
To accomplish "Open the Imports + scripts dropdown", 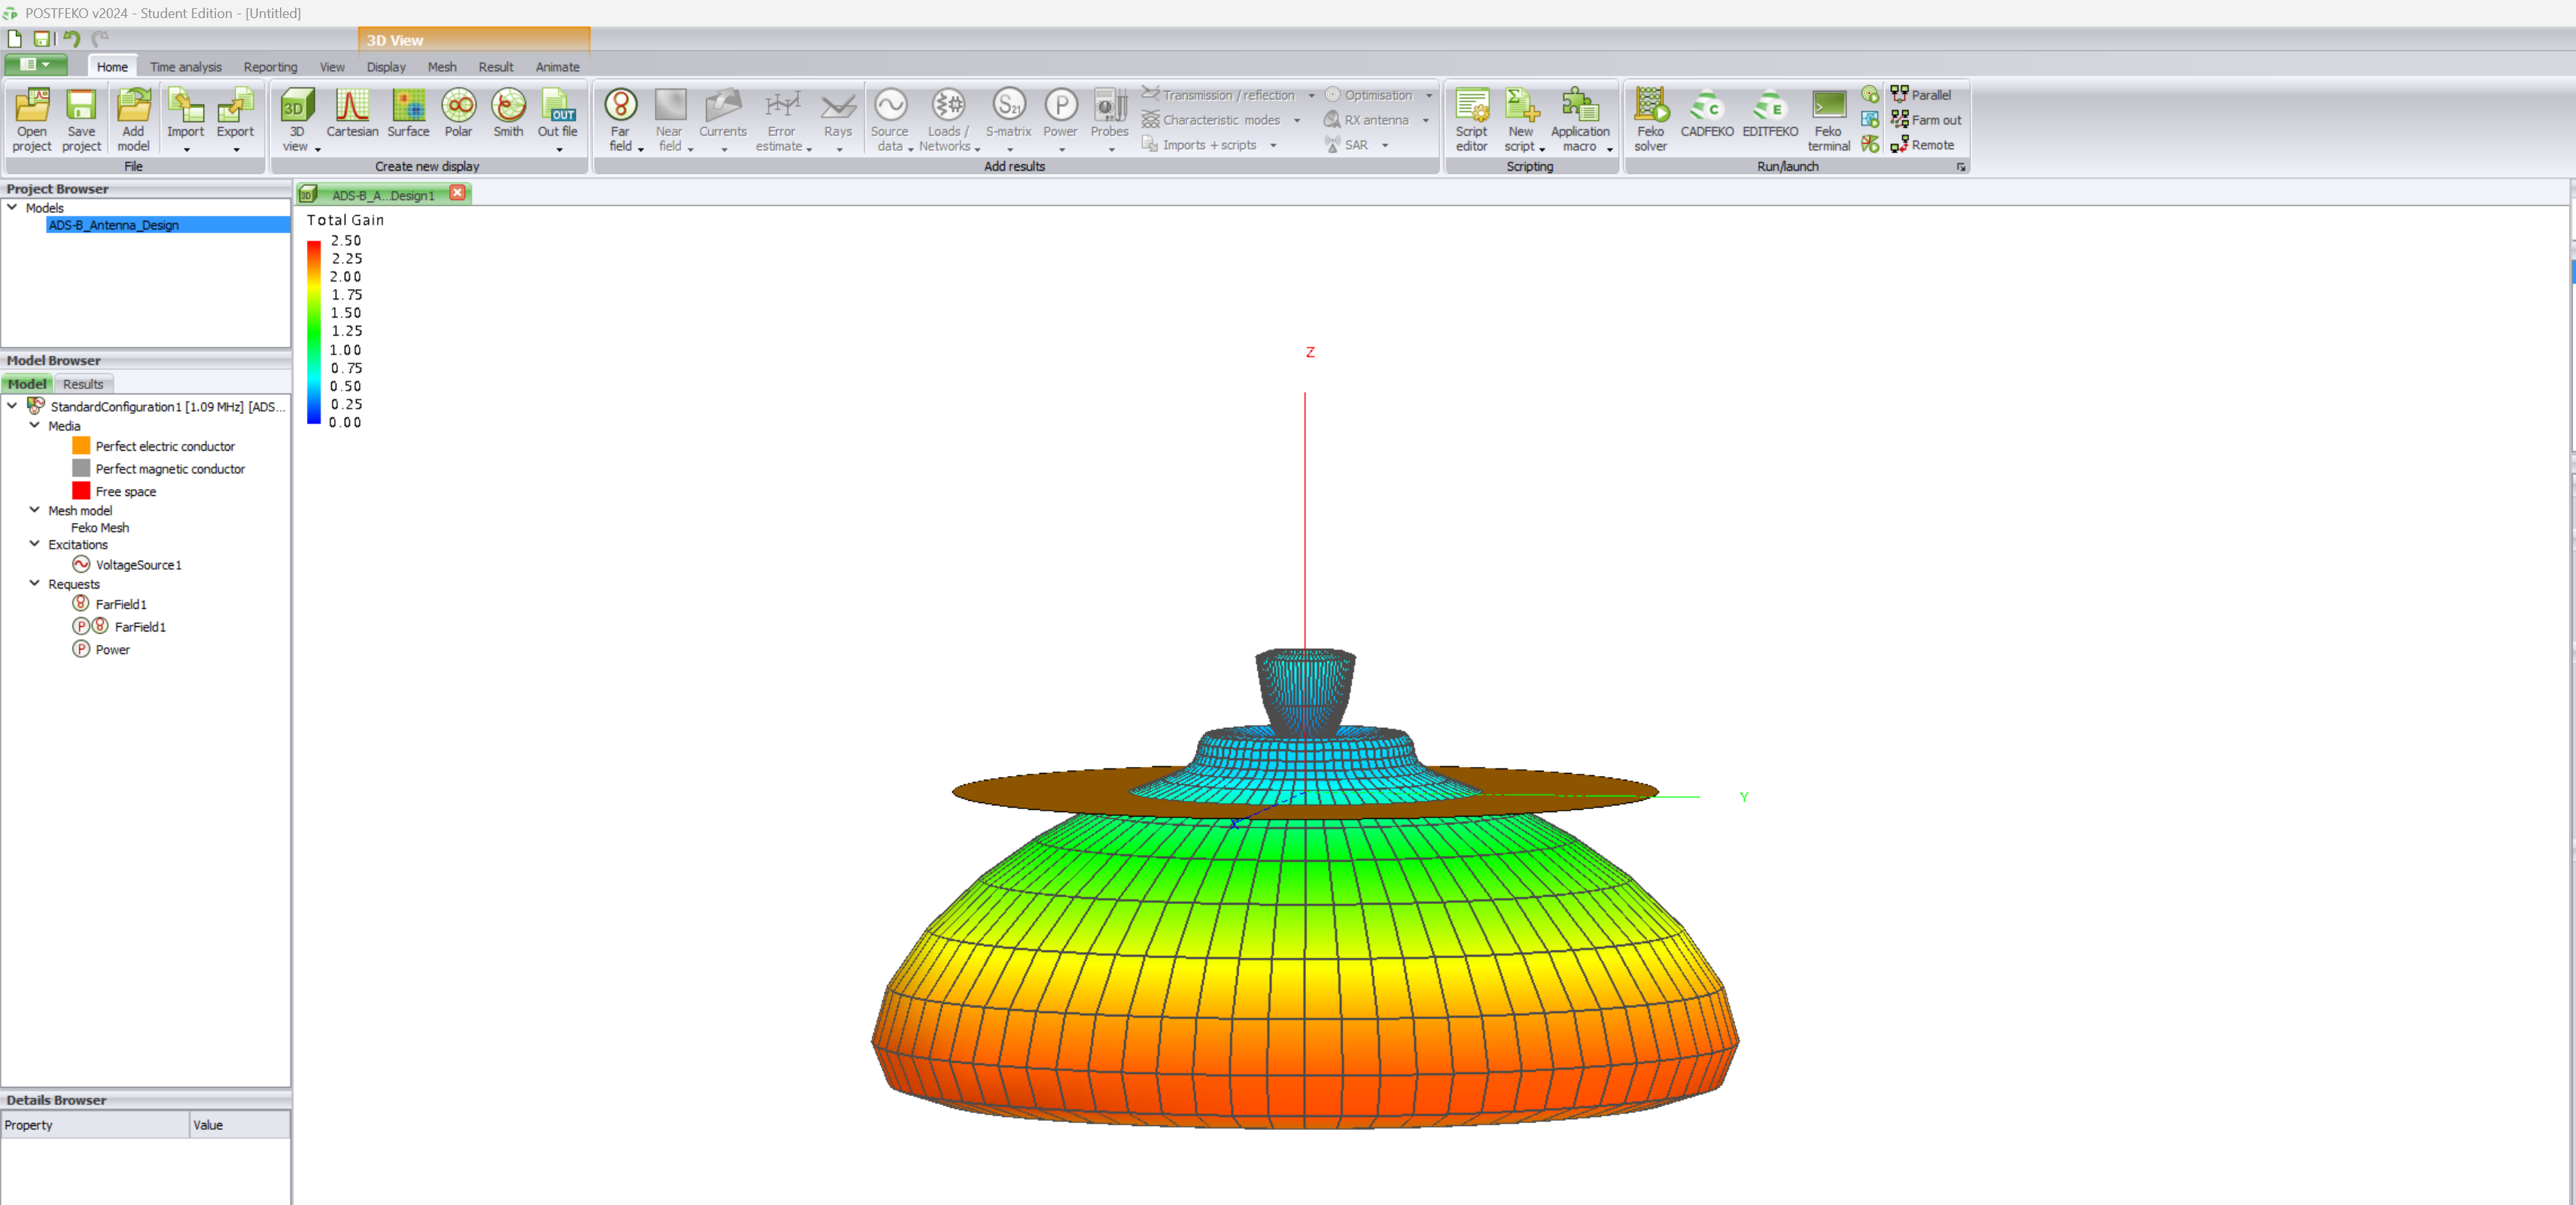I will (1273, 146).
